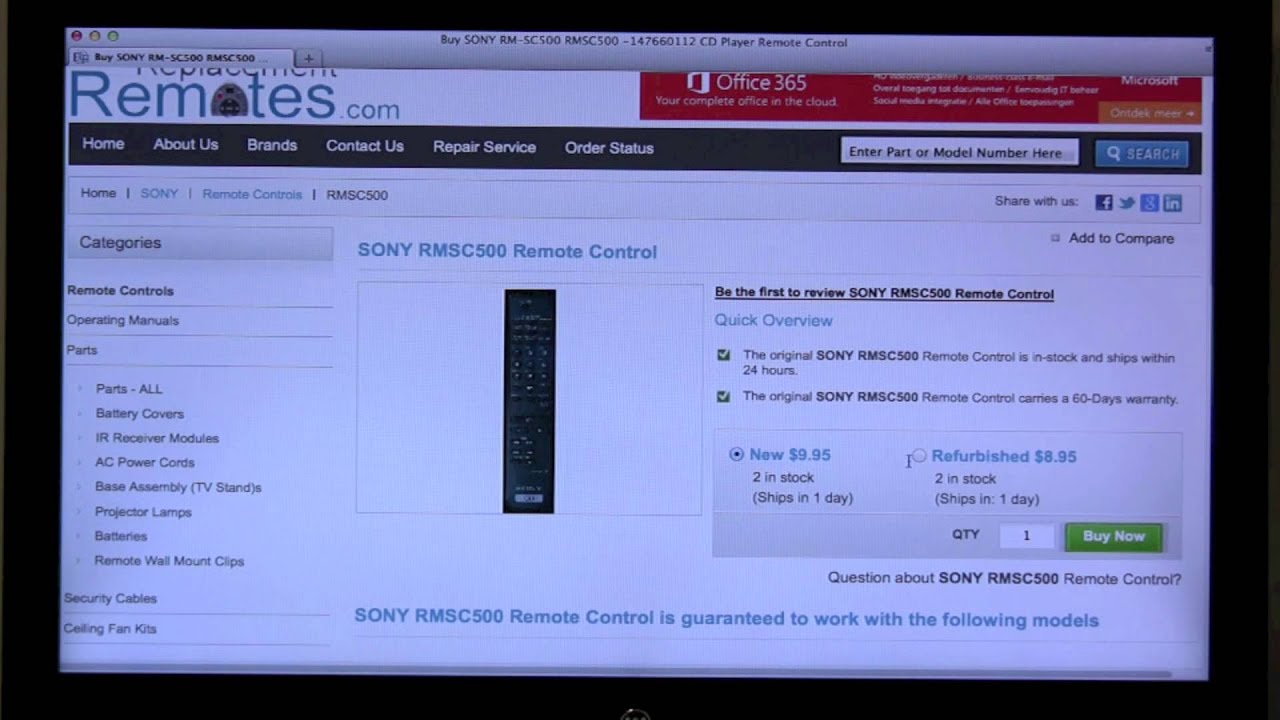Open the Google Plus share icon
Screen dimensions: 1280x720
[1150, 203]
